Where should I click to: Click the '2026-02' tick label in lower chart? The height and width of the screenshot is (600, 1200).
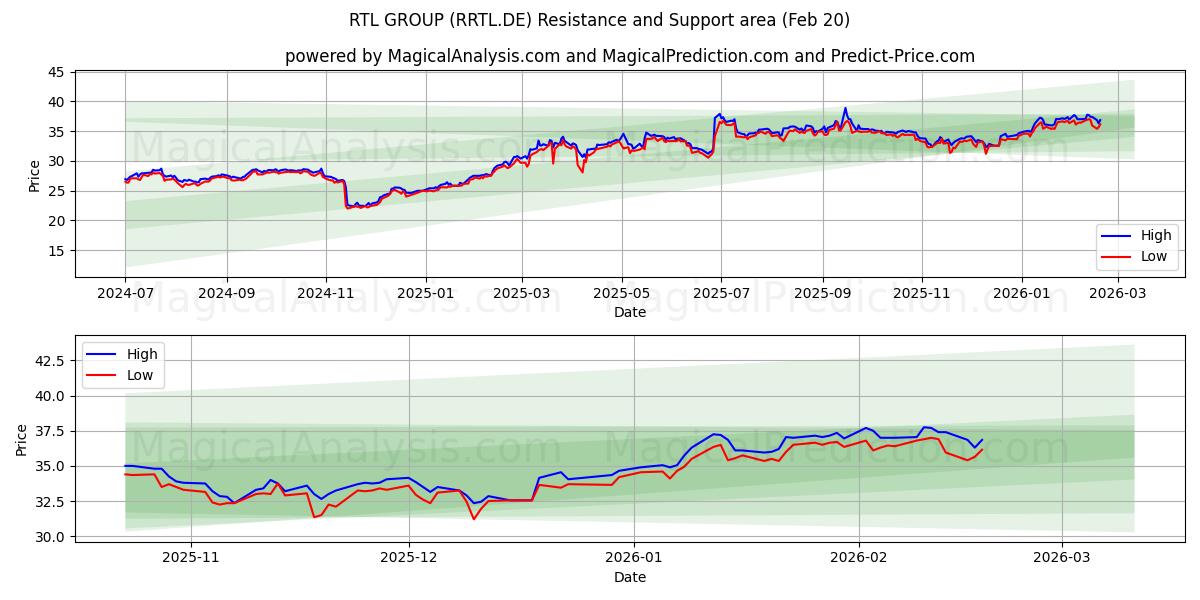pos(859,559)
